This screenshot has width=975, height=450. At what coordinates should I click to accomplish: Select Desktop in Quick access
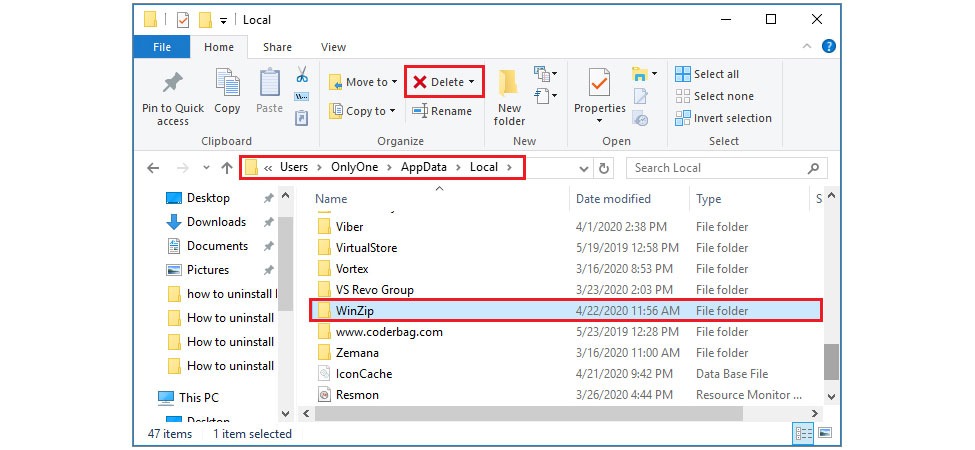tap(208, 198)
